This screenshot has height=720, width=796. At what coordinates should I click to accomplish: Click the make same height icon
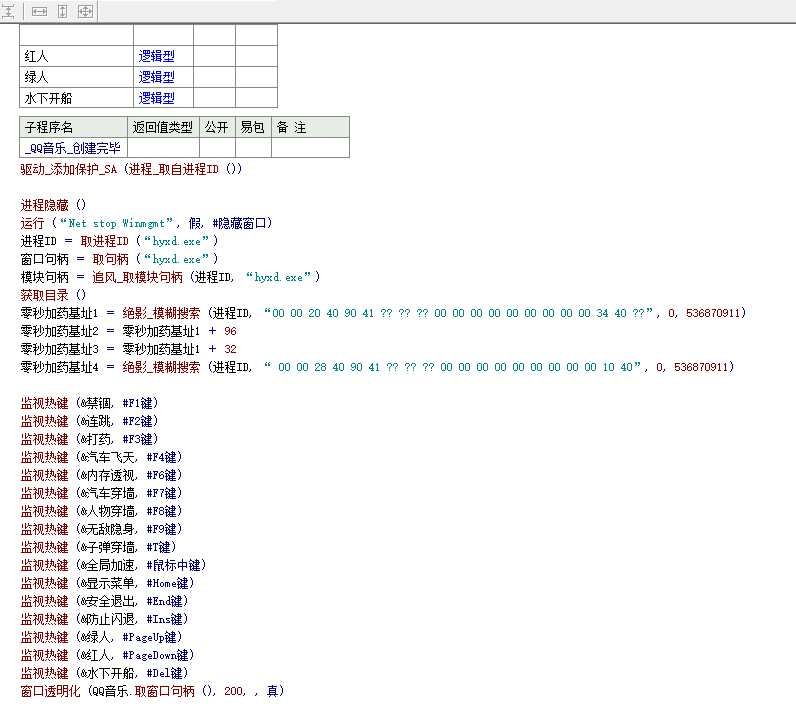coord(62,11)
